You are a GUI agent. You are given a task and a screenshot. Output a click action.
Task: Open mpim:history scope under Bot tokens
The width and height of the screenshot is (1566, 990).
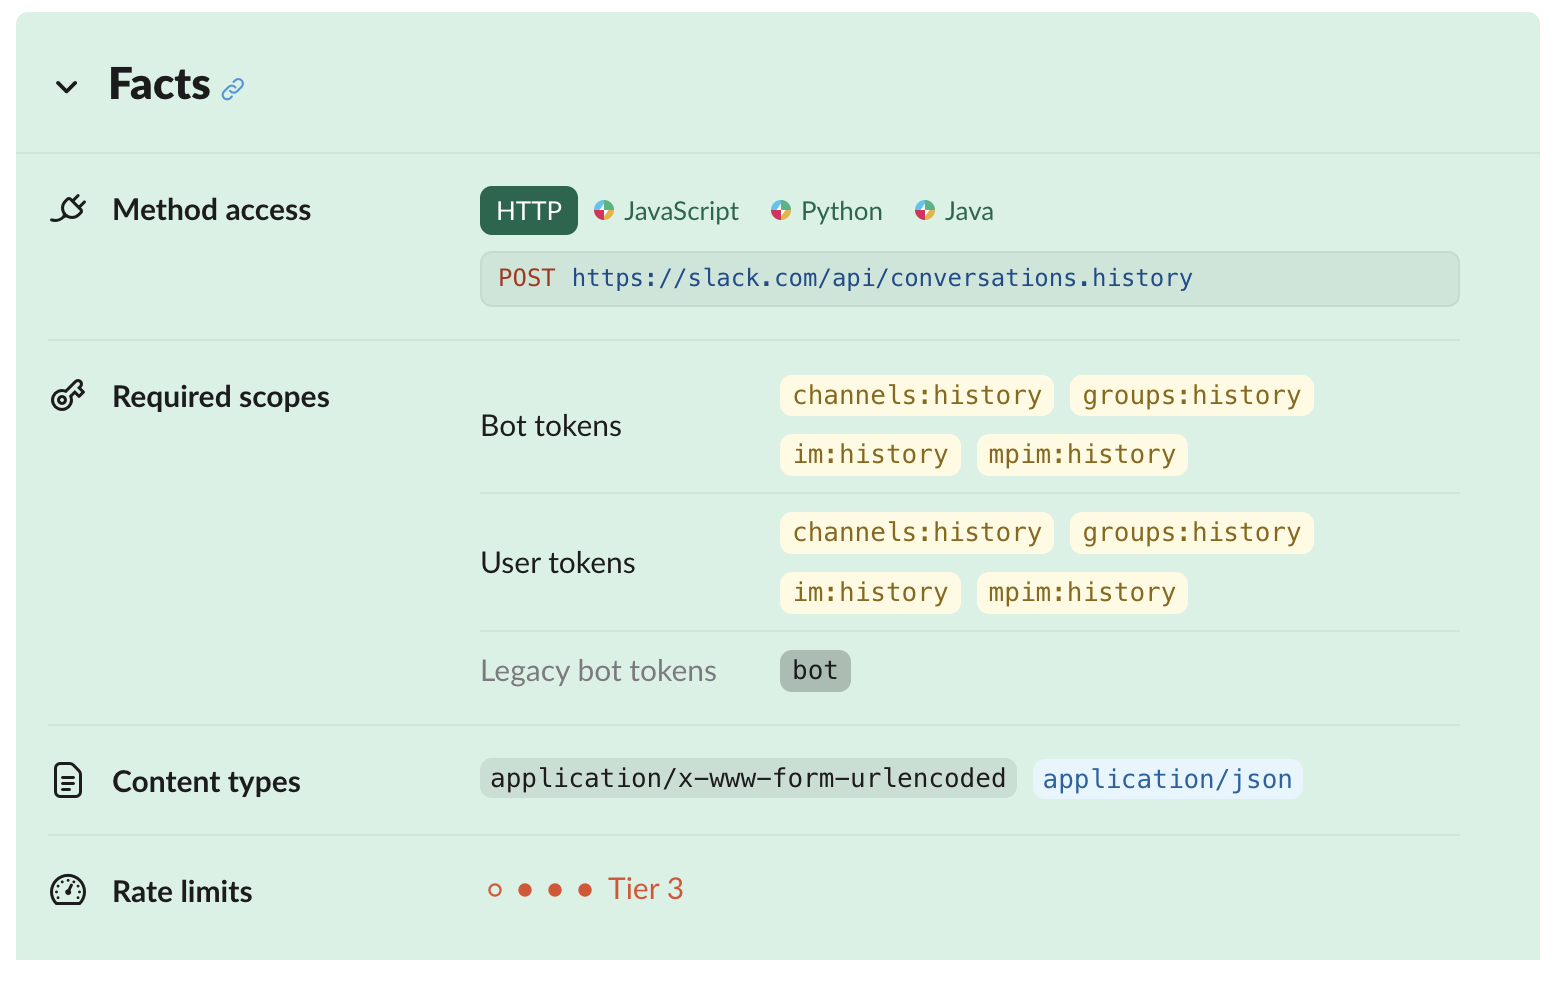pyautogui.click(x=1082, y=455)
